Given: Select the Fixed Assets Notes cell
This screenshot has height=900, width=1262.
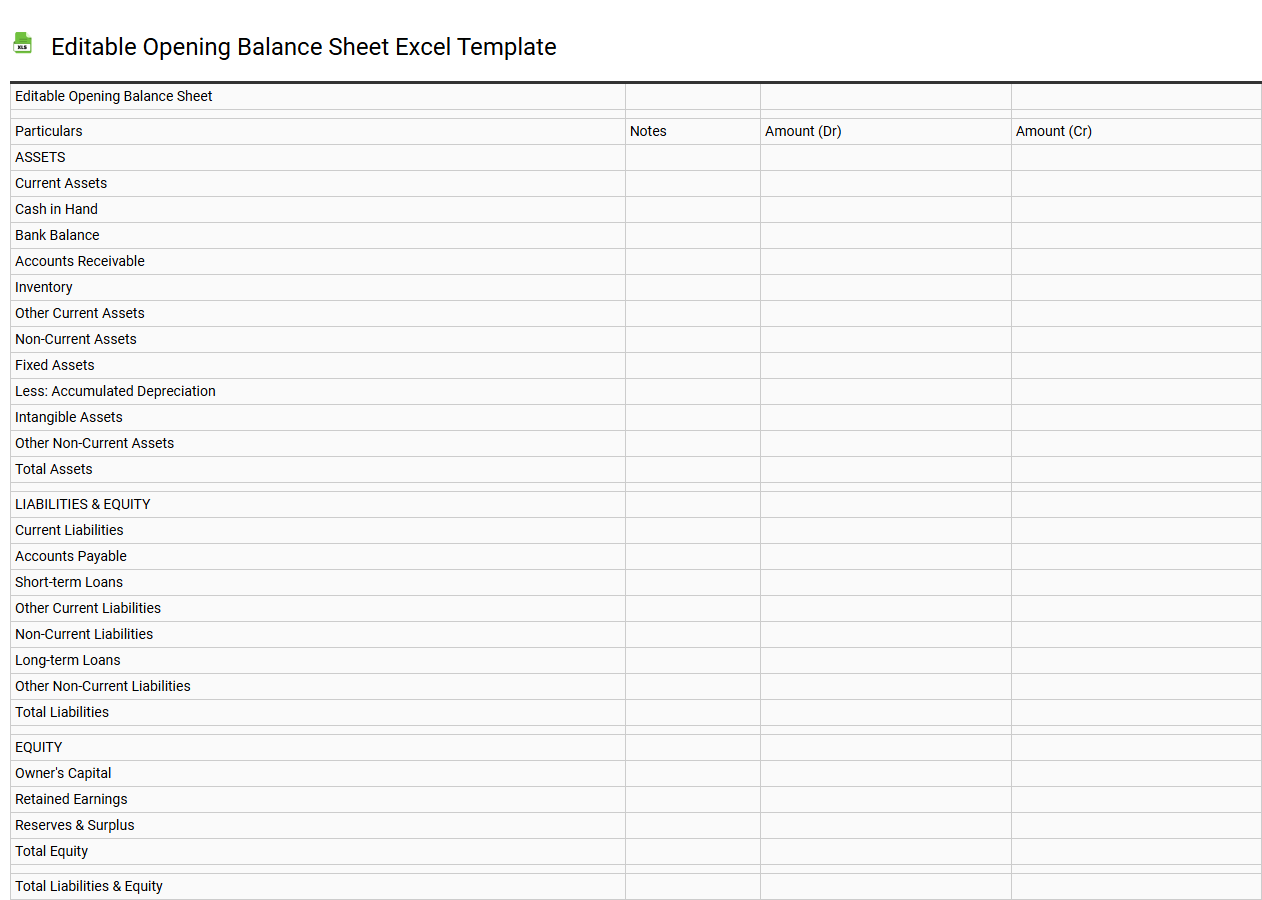Looking at the screenshot, I should coord(692,365).
